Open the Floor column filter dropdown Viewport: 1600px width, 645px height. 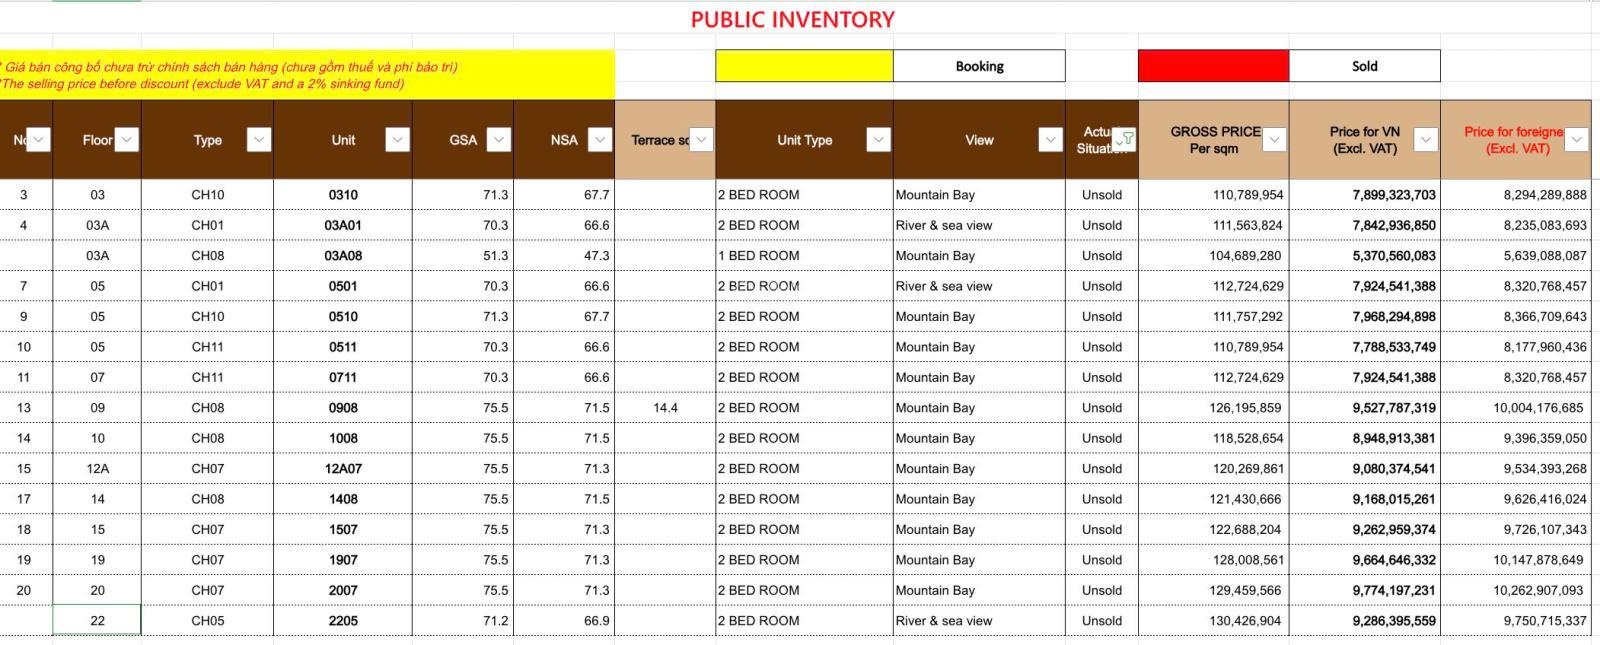click(x=126, y=140)
